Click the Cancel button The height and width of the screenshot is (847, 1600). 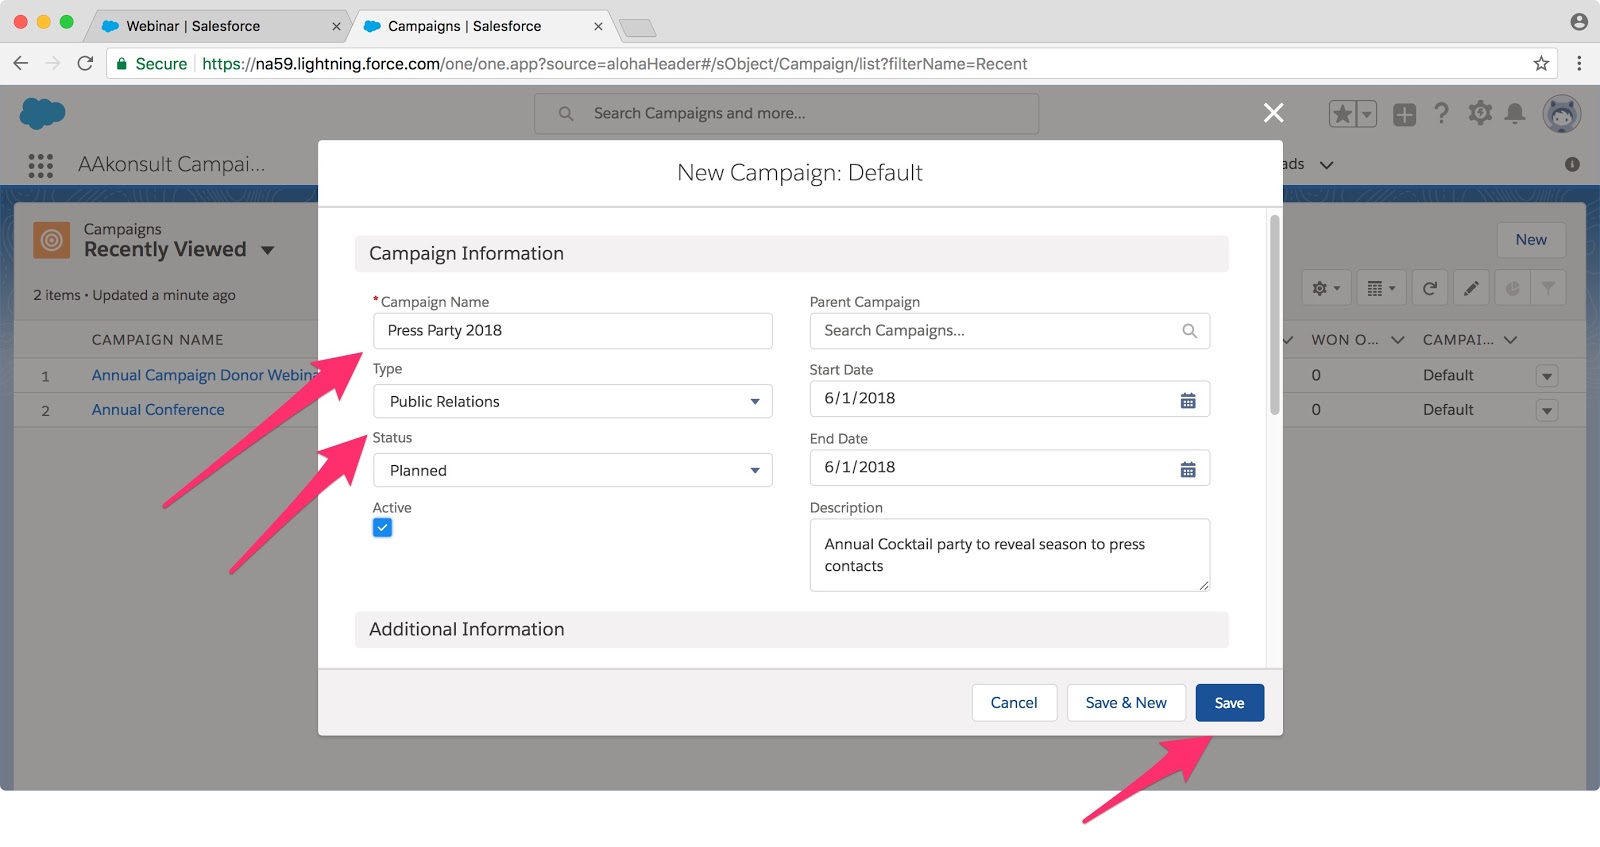tap(1014, 703)
